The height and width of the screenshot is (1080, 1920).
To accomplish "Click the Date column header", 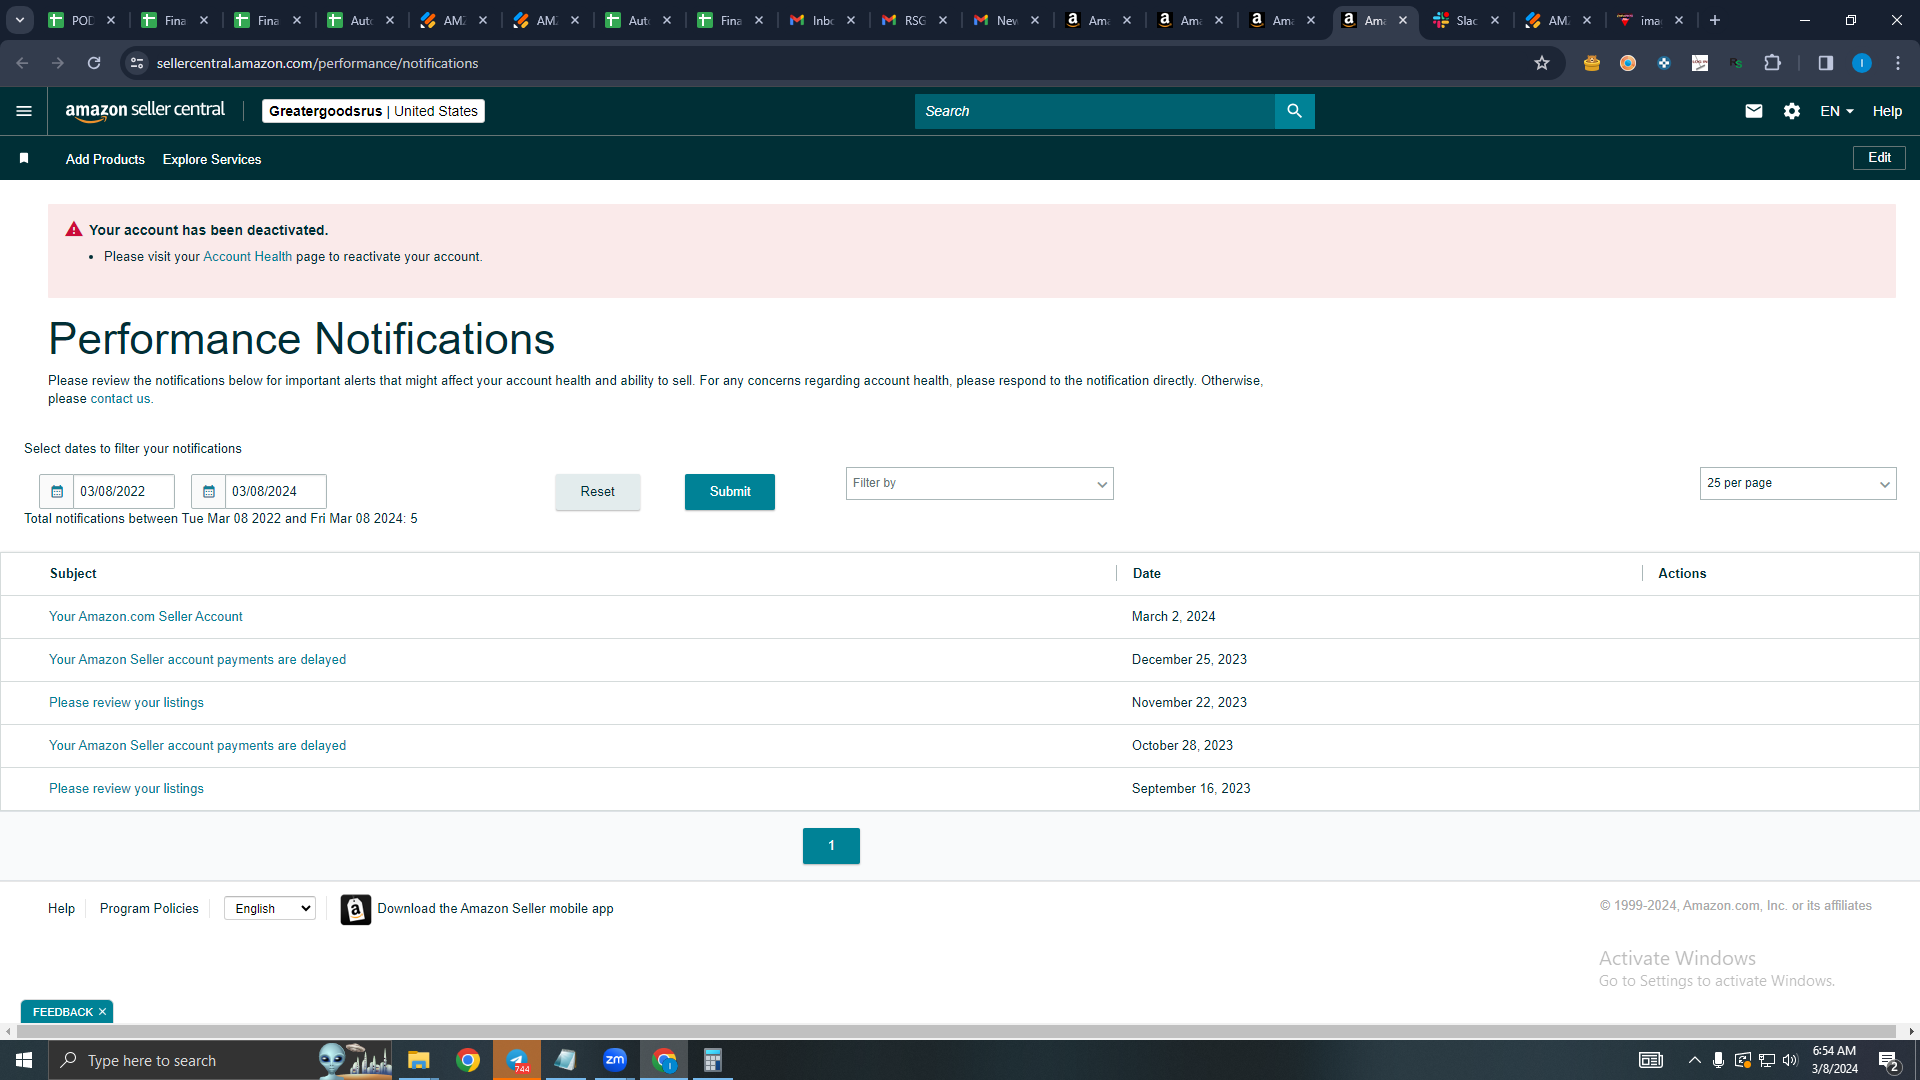I will pos(1146,574).
